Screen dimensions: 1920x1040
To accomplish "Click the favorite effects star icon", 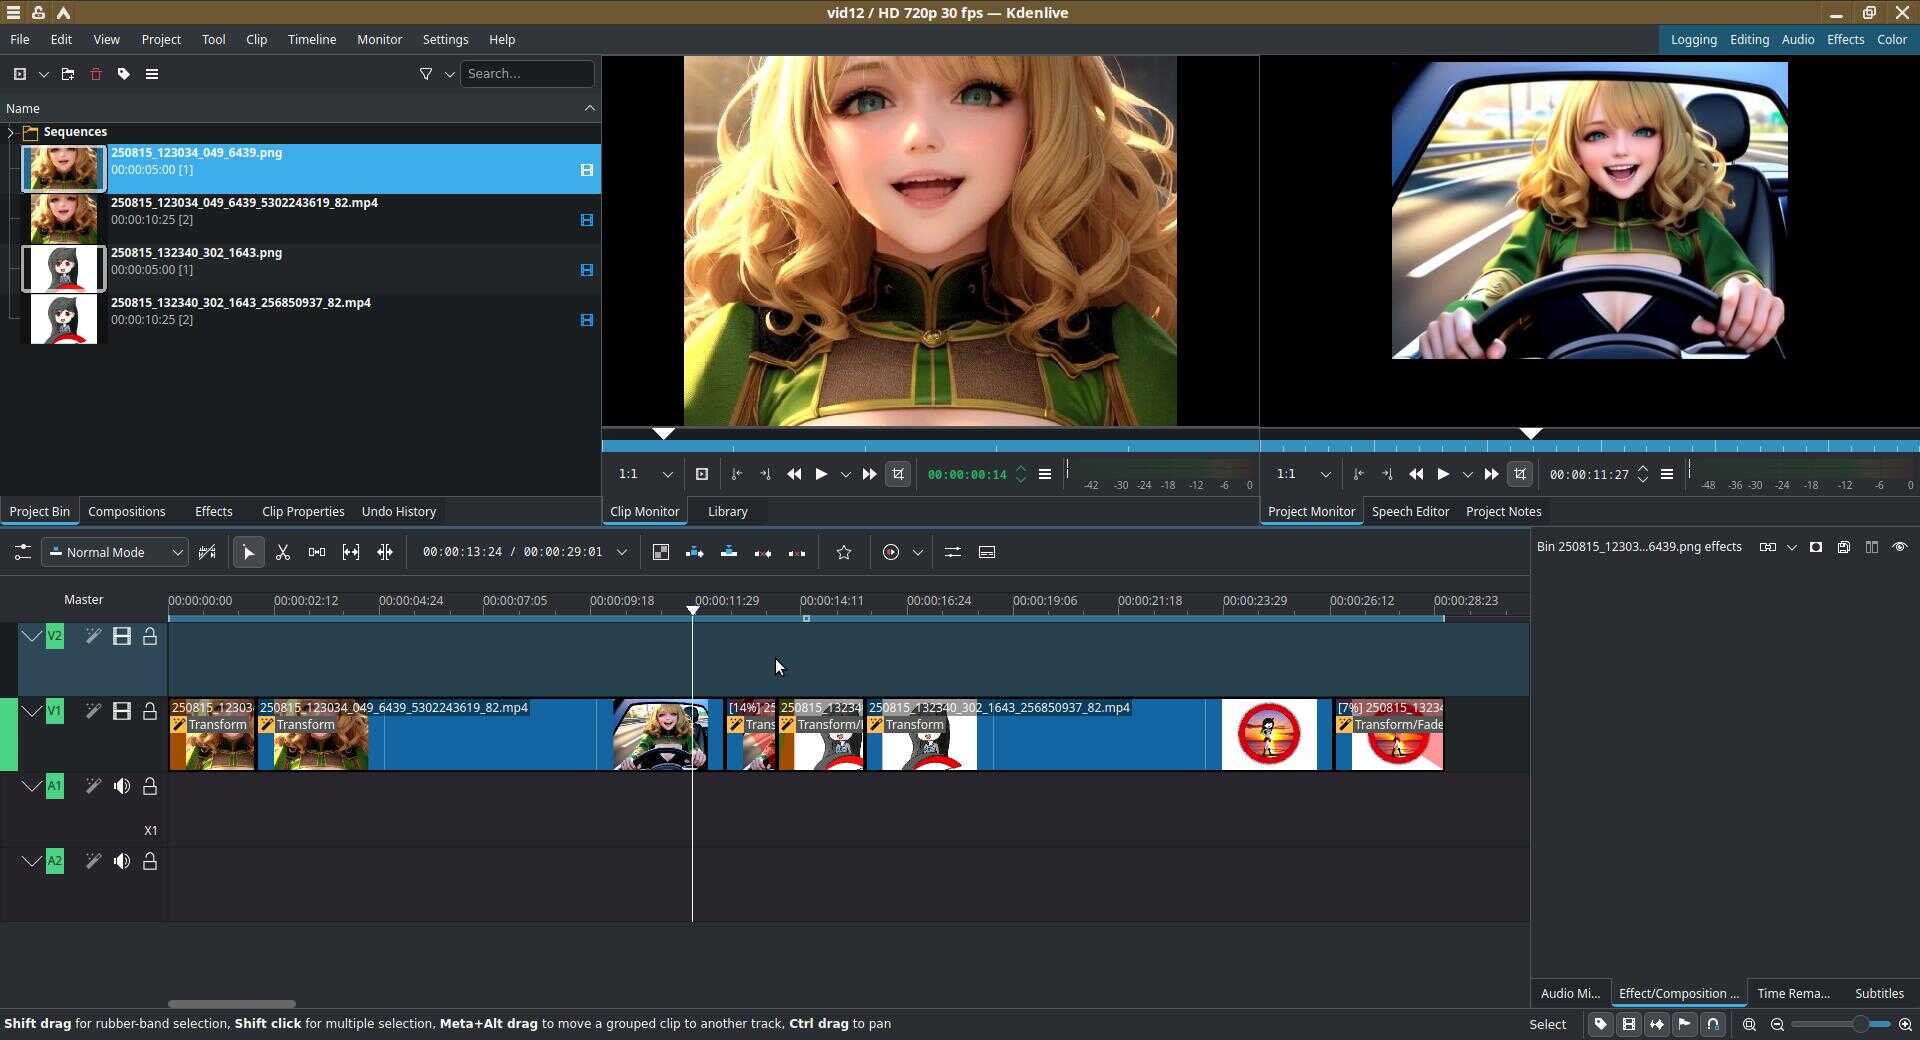I will click(844, 552).
